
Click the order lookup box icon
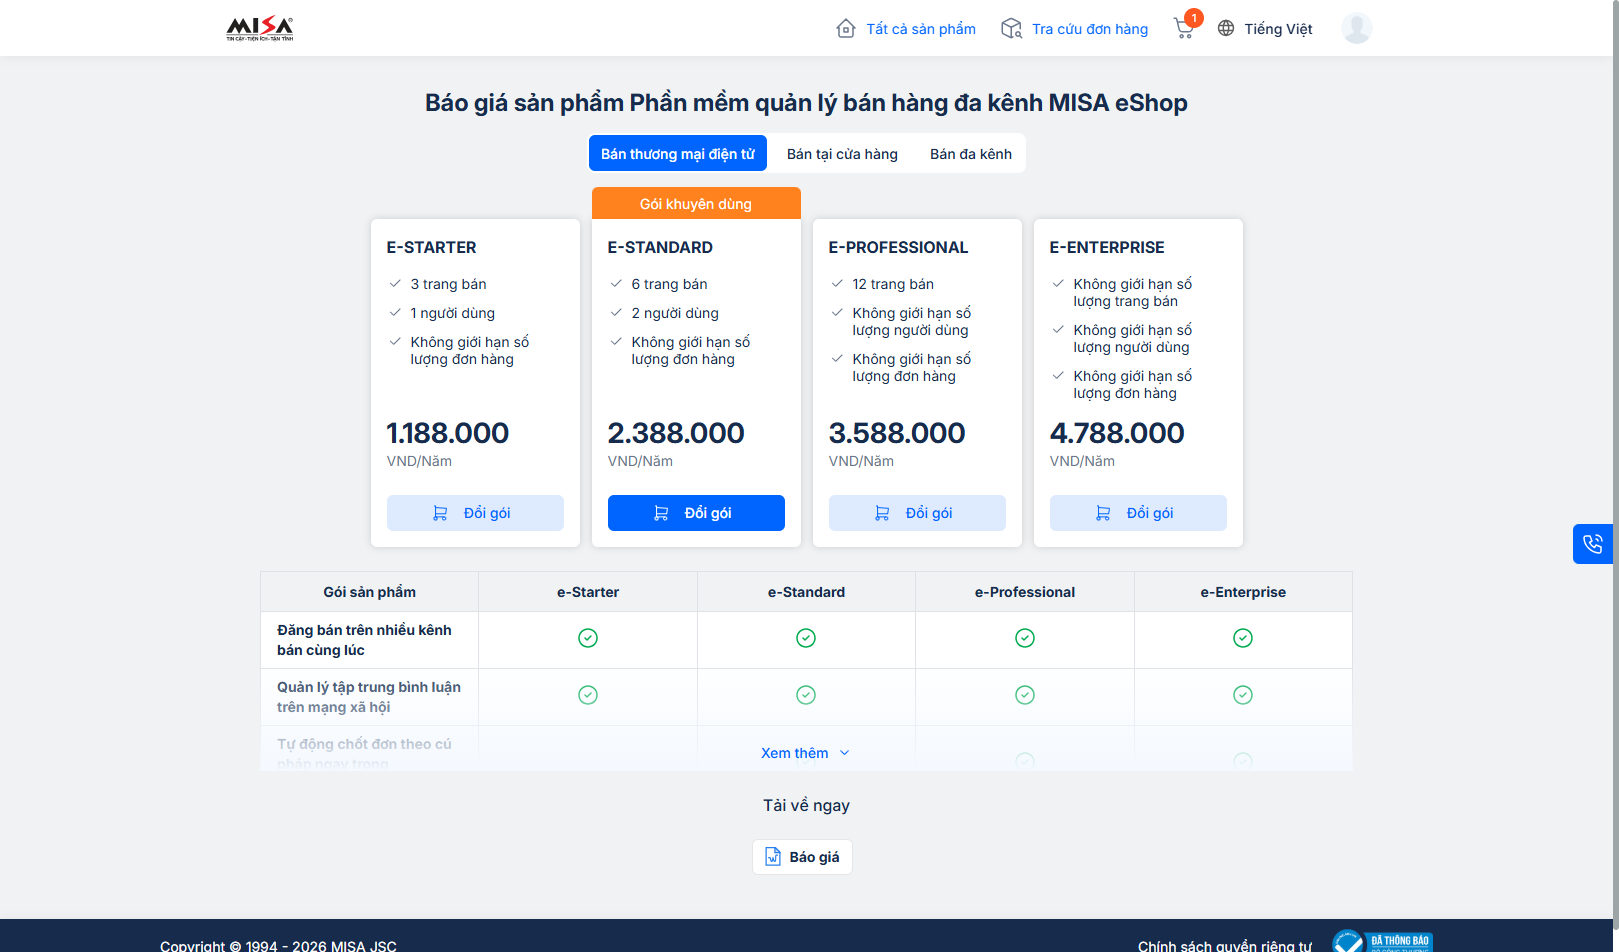coord(1011,29)
